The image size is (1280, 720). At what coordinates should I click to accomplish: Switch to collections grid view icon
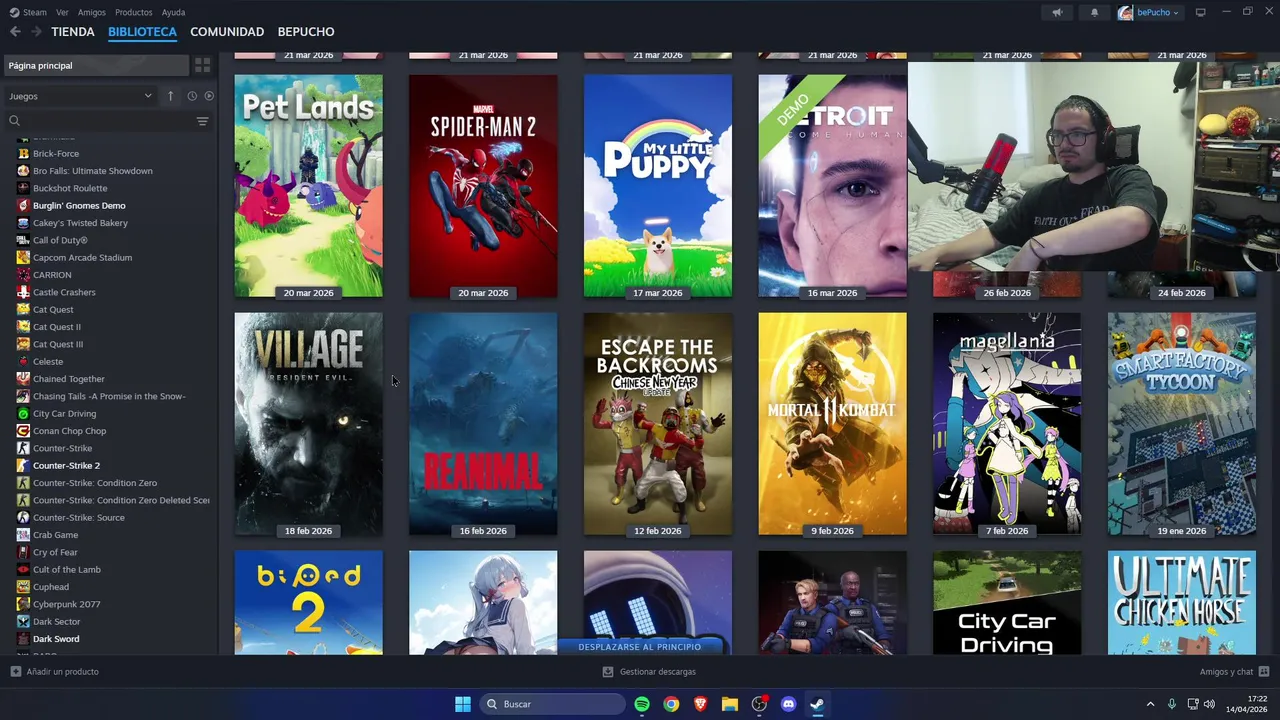[x=202, y=65]
